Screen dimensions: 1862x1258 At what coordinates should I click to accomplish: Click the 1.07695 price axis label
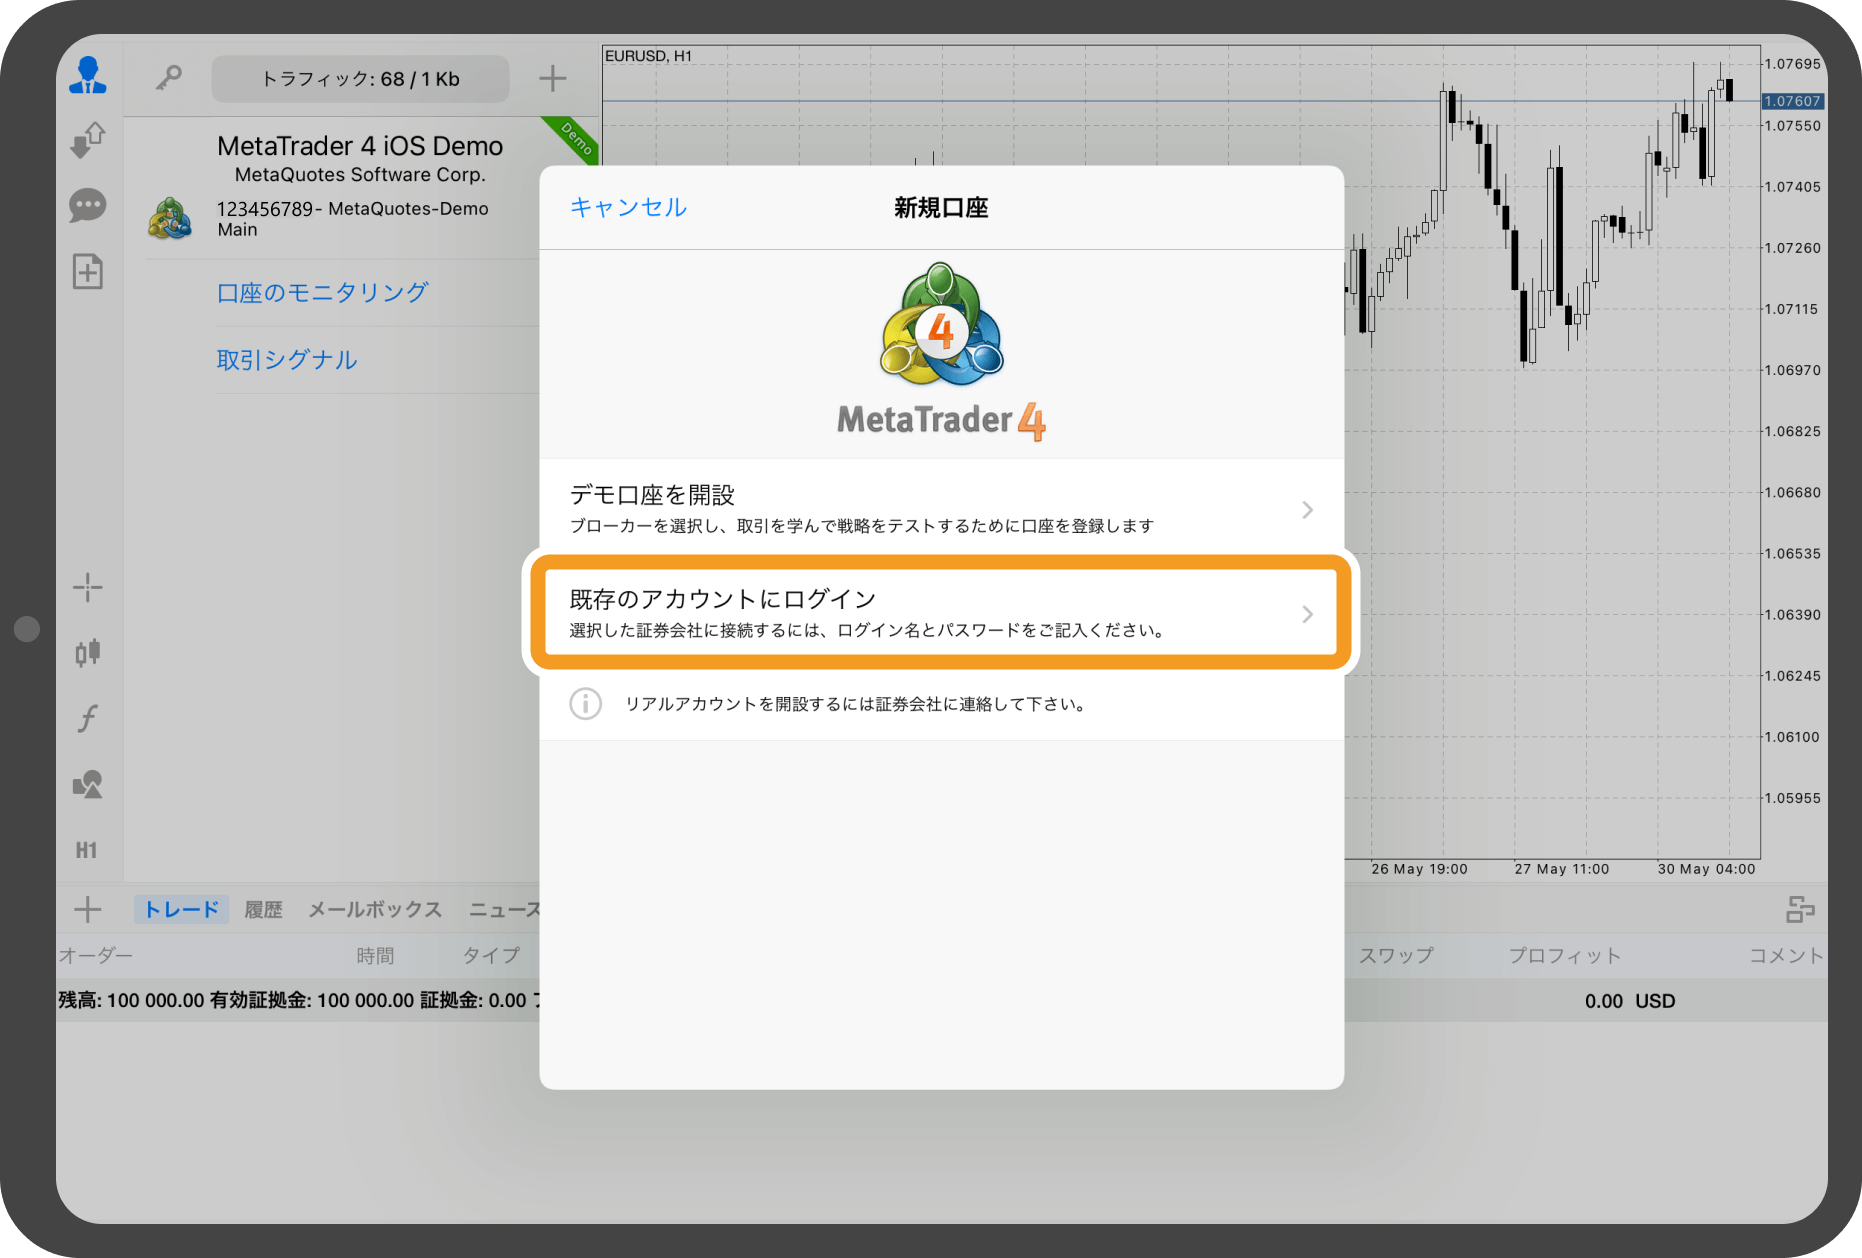pos(1792,64)
